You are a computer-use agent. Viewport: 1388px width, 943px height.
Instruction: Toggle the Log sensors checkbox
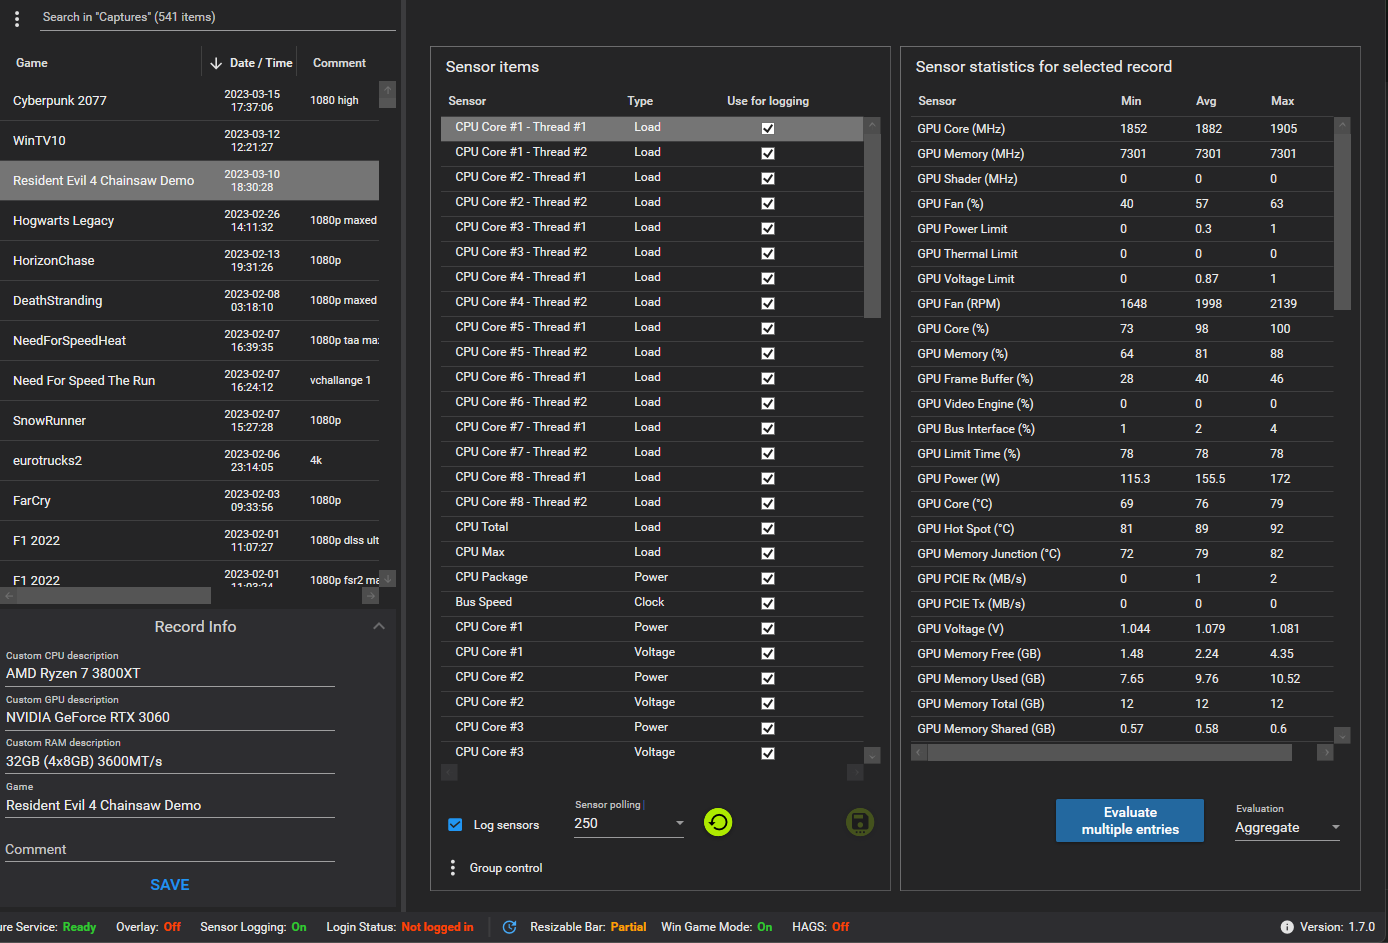point(455,825)
